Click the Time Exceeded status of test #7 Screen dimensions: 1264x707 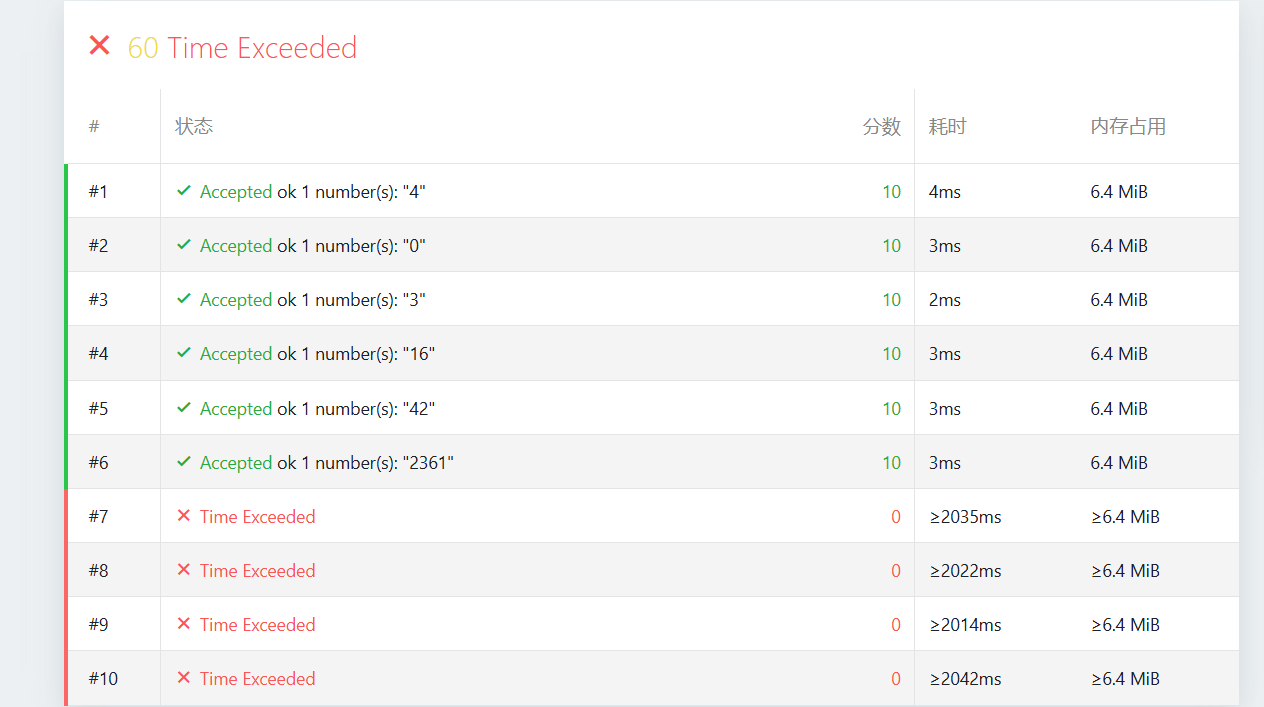click(257, 517)
